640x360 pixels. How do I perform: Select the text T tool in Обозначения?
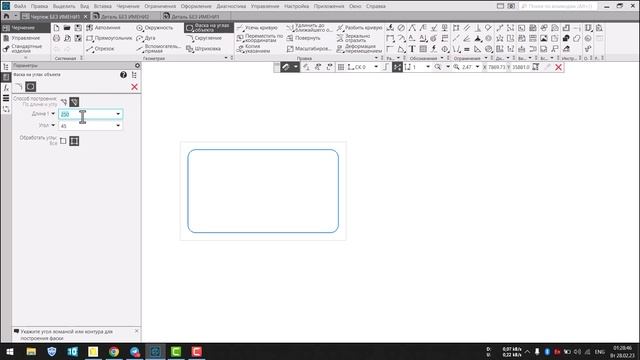point(412,49)
